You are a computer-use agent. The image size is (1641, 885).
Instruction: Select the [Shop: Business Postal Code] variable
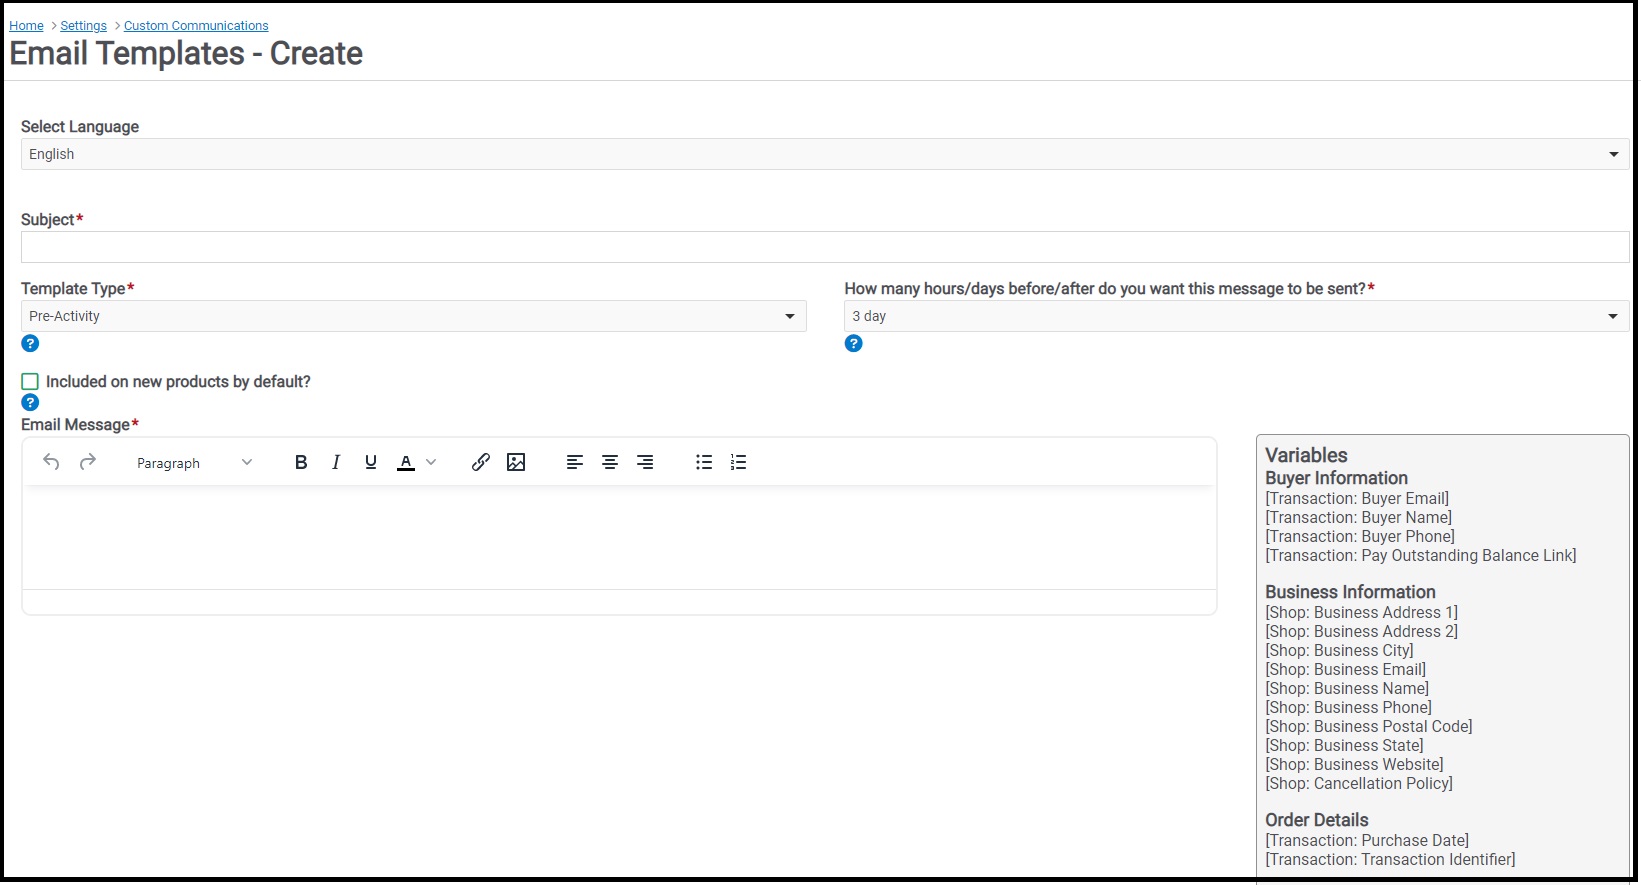(1369, 726)
